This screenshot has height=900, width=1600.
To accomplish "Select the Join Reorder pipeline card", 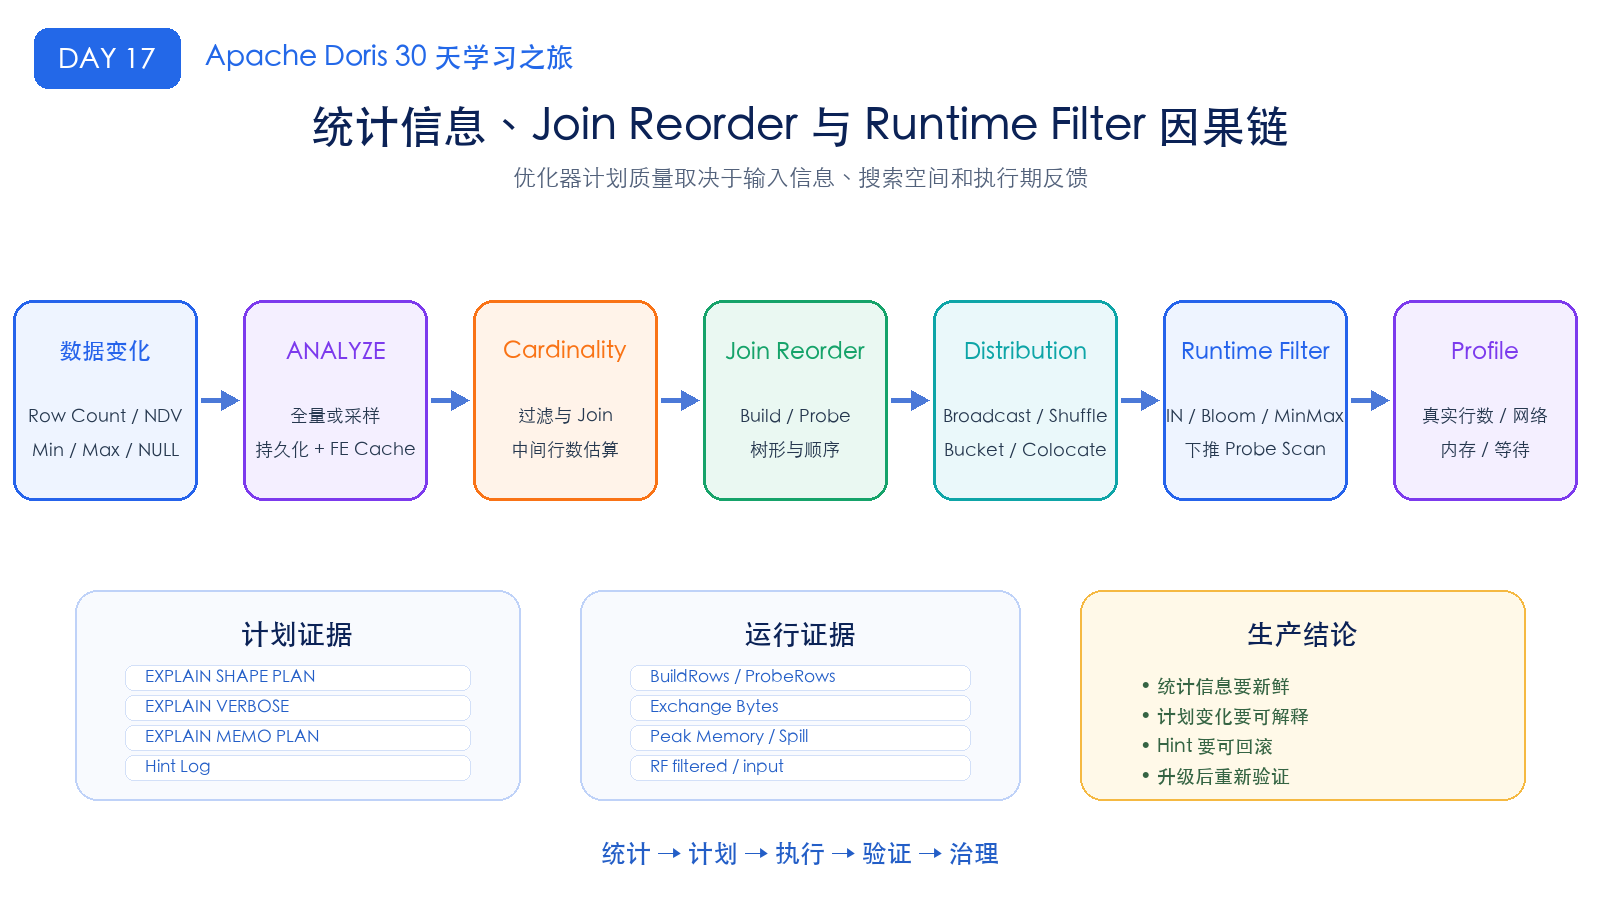I will tap(795, 400).
